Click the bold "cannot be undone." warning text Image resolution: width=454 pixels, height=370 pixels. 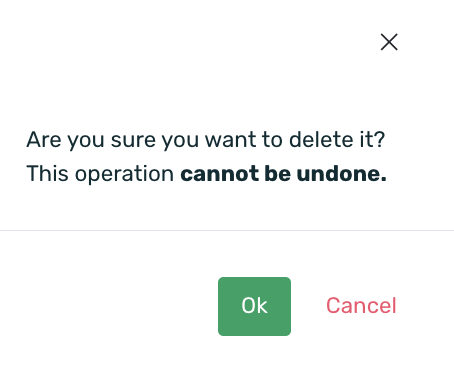(283, 174)
